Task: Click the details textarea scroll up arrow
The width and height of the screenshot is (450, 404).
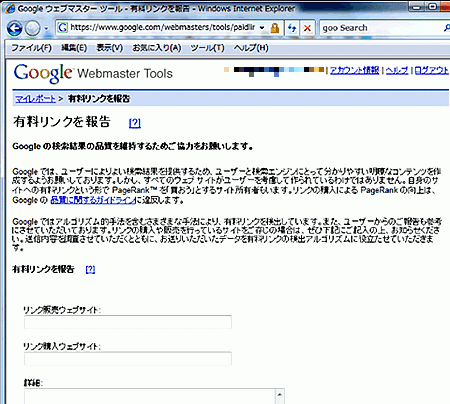Action: coord(280,395)
